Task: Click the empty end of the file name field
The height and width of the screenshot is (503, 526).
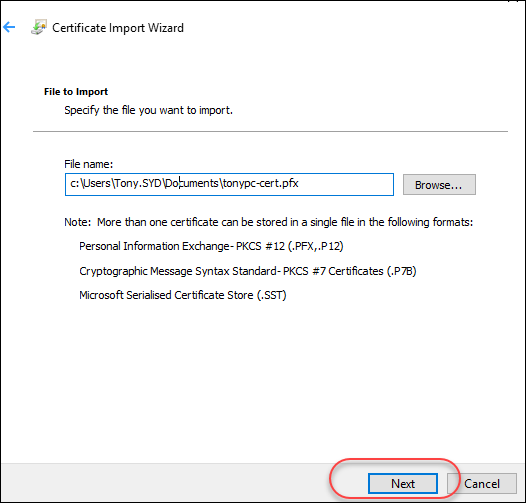Action: coord(346,184)
